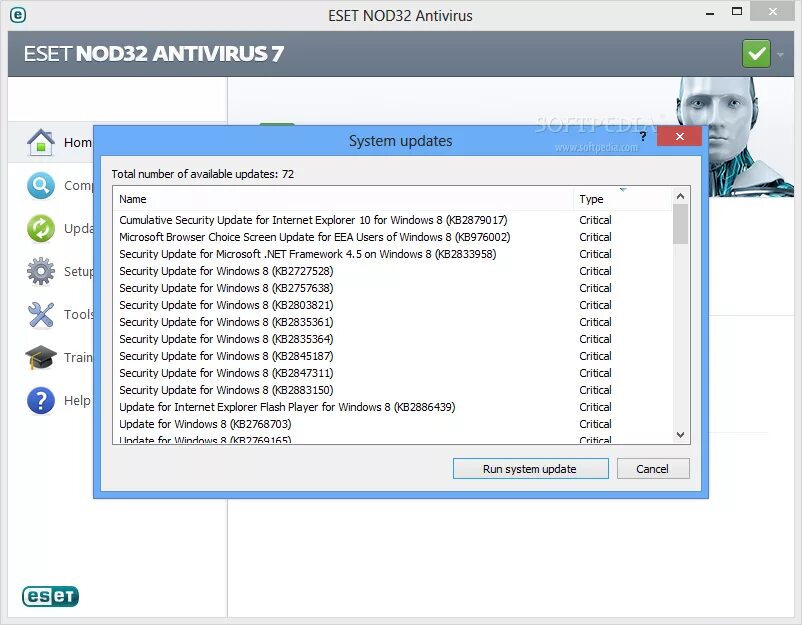Click ESET app icon in title bar

click(x=18, y=15)
